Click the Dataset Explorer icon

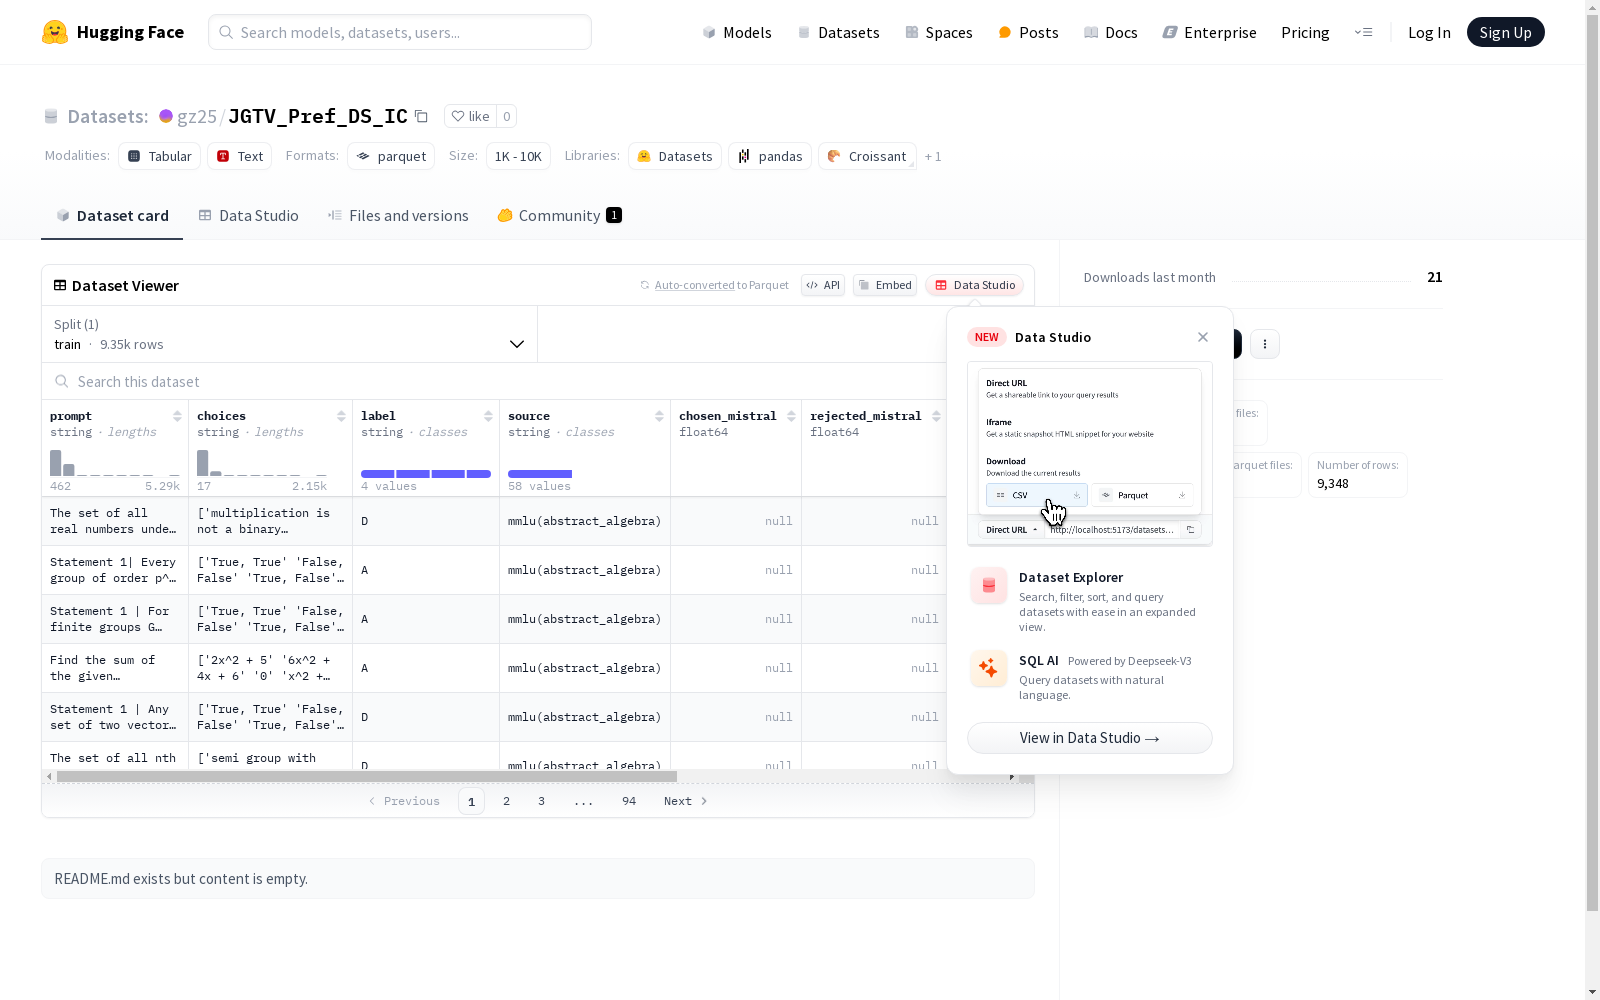(x=989, y=585)
